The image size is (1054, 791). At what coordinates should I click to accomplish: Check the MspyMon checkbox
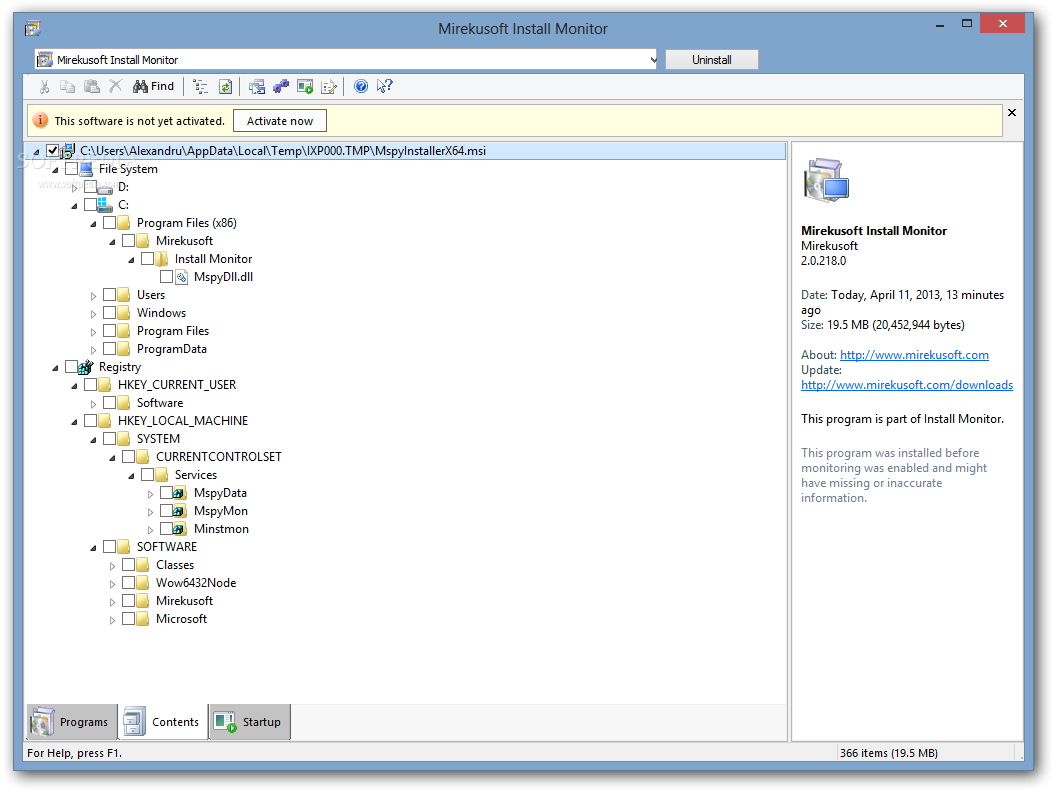point(166,511)
